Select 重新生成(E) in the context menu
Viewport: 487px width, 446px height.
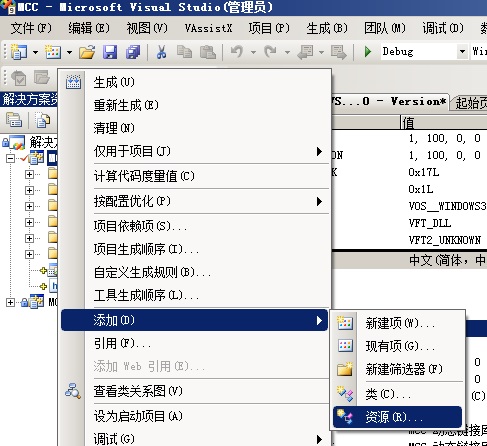pos(195,105)
